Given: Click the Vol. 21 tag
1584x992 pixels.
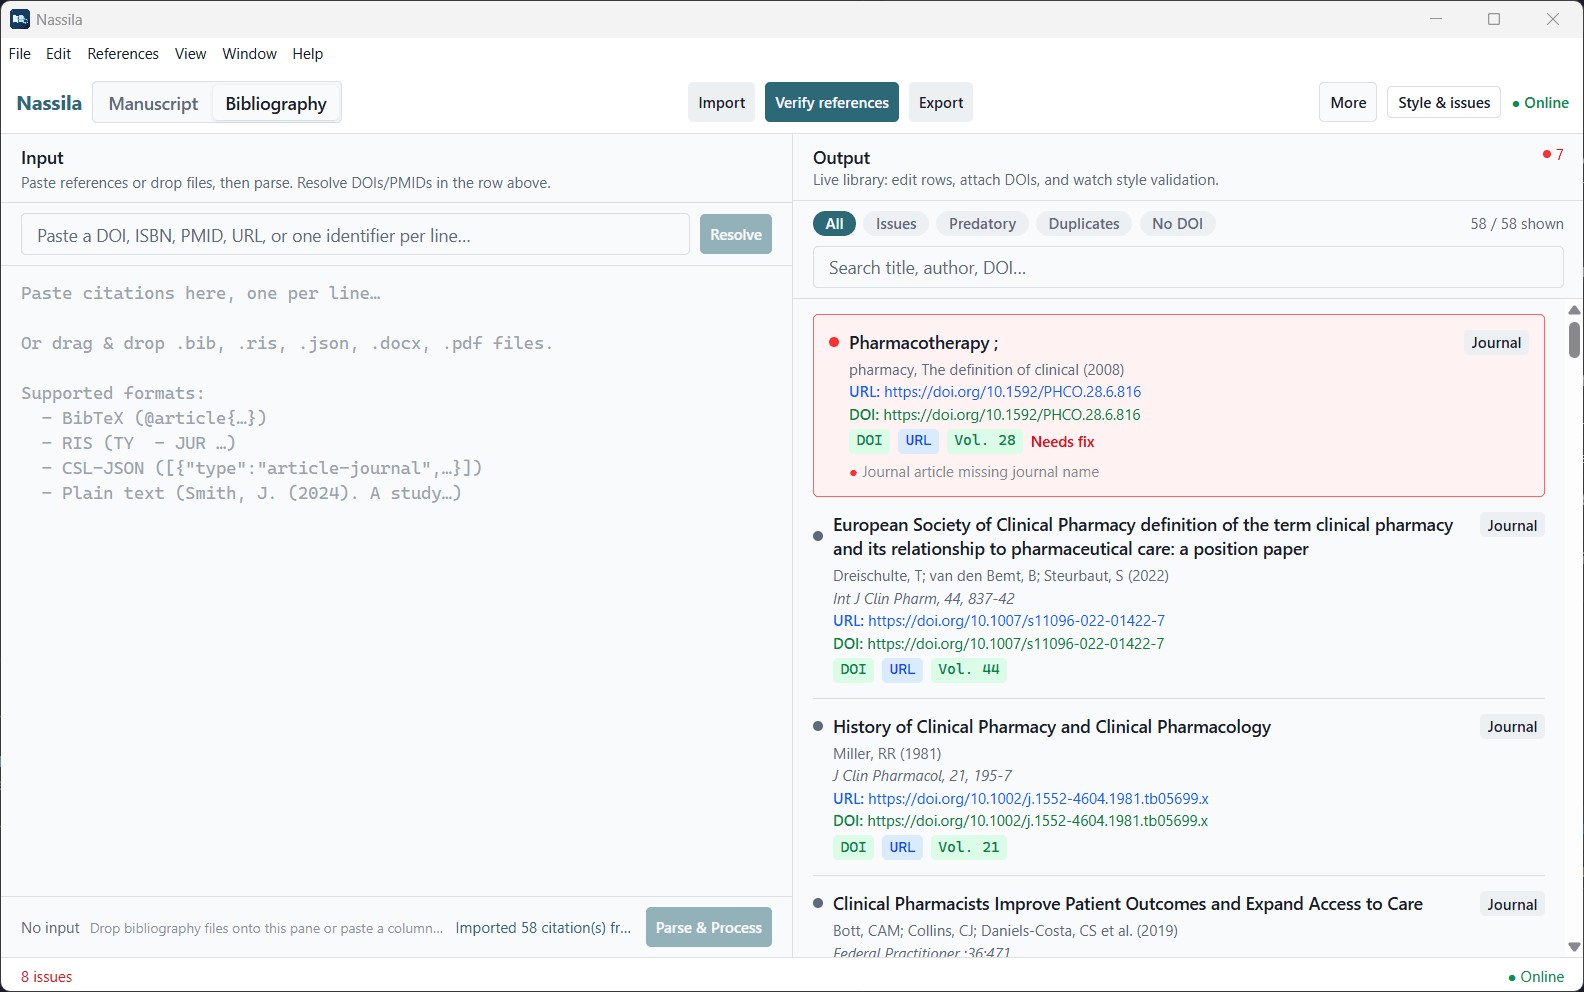Looking at the screenshot, I should (969, 847).
